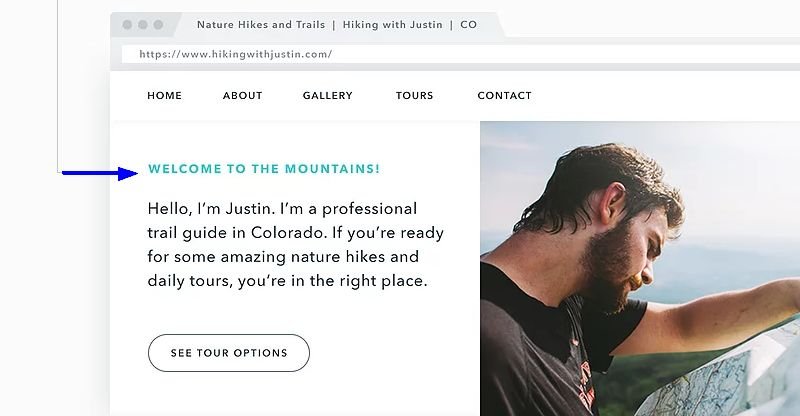Select TOURS in the navigation bar
The height and width of the screenshot is (416, 800).
click(414, 95)
